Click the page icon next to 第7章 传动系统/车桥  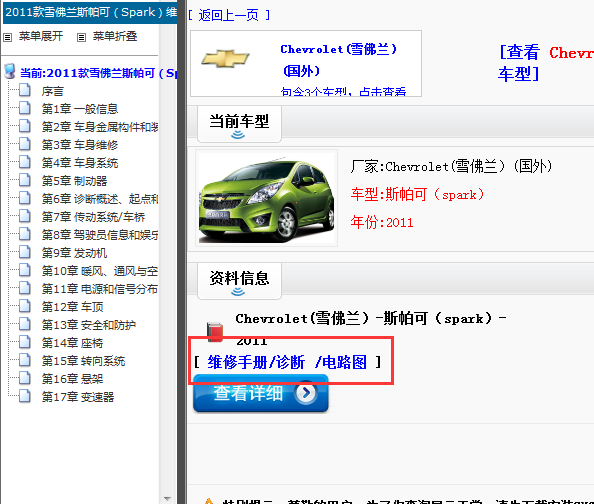point(25,216)
